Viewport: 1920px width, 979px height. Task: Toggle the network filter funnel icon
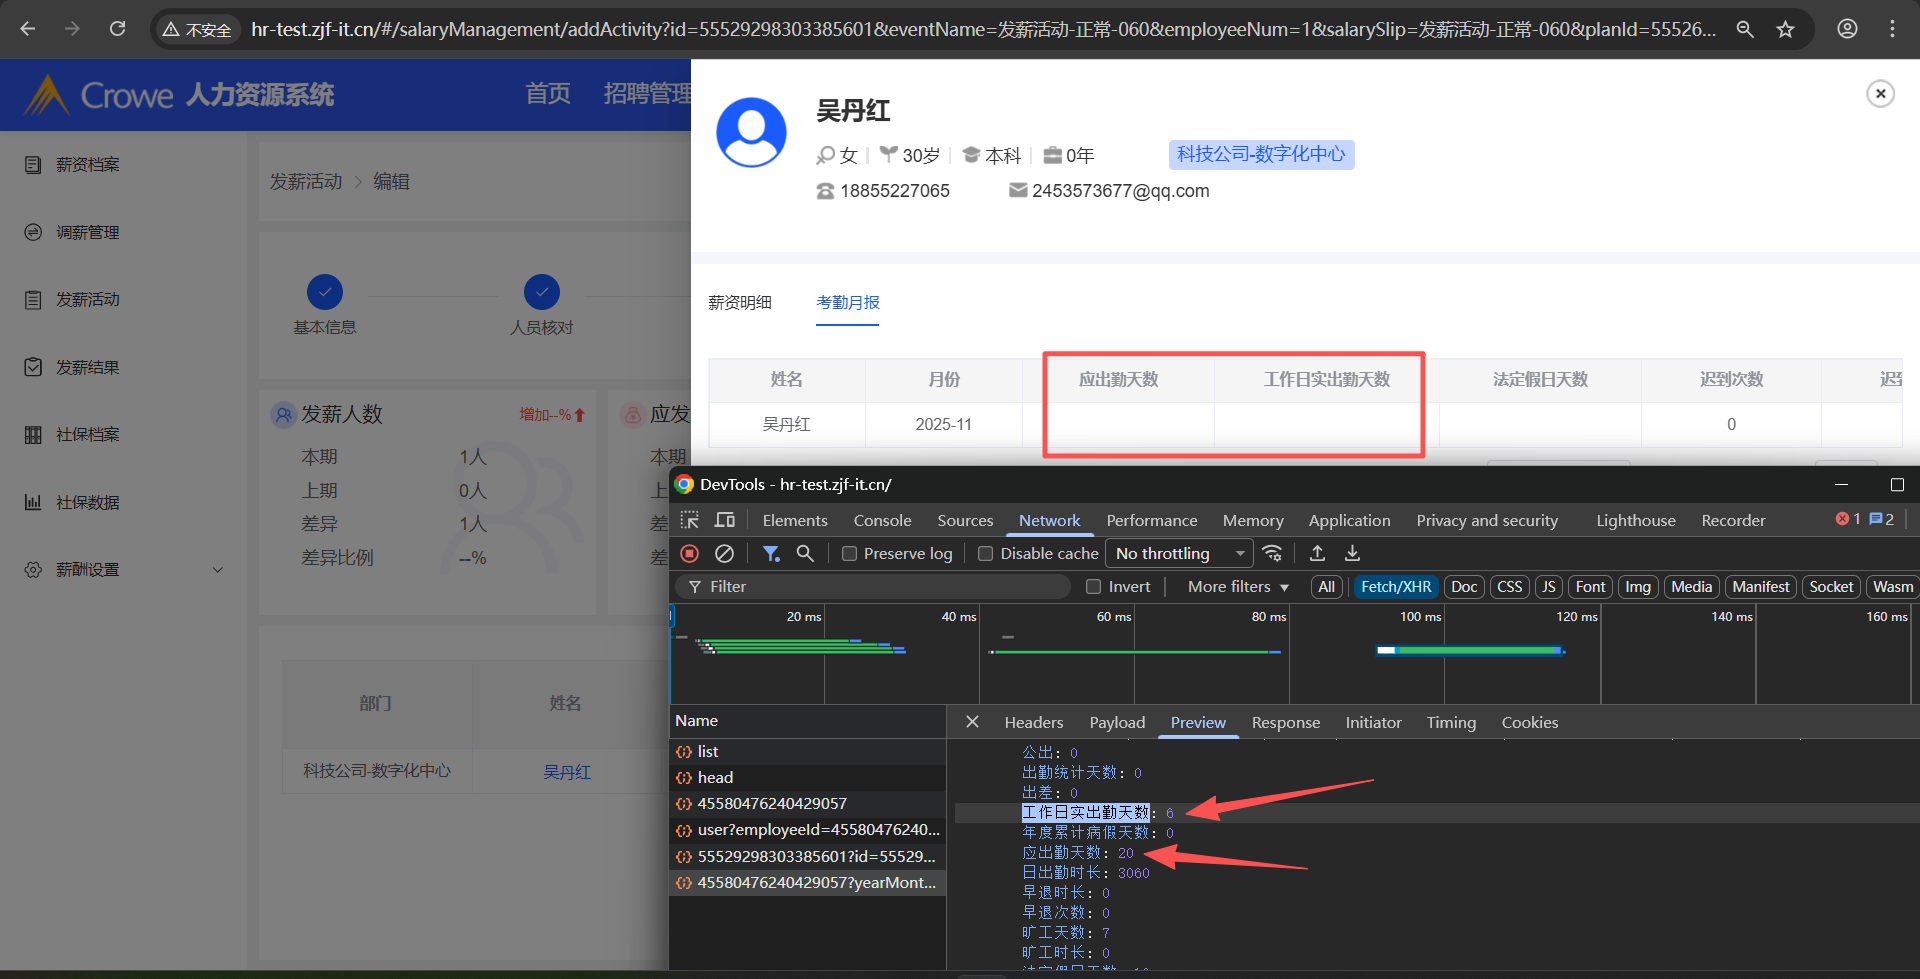pos(771,553)
